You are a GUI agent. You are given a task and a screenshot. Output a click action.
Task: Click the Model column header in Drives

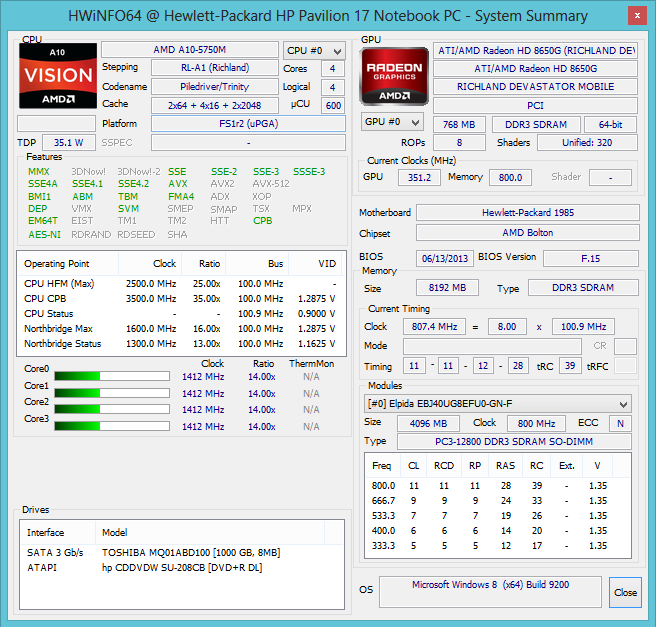[210, 533]
